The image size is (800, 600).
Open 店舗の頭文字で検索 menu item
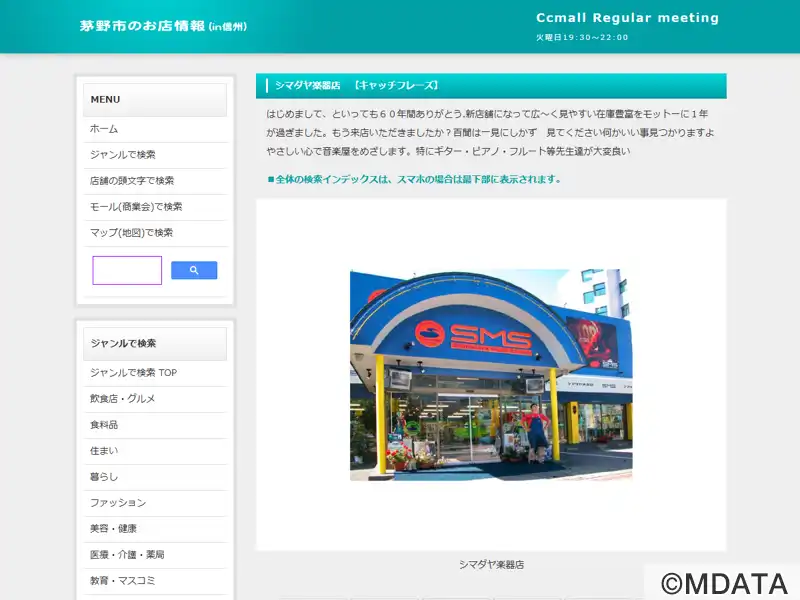click(x=155, y=181)
